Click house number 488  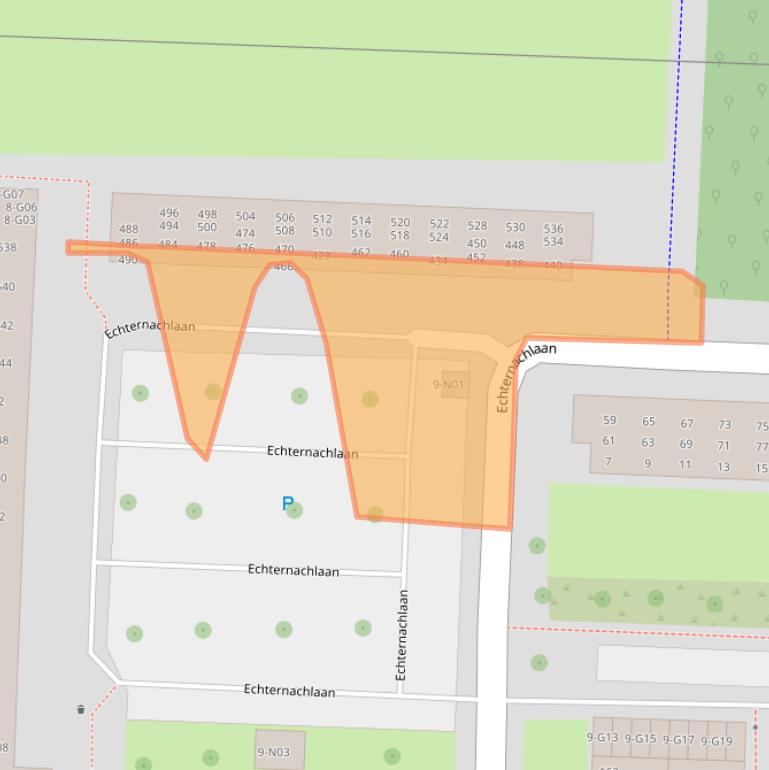128,229
